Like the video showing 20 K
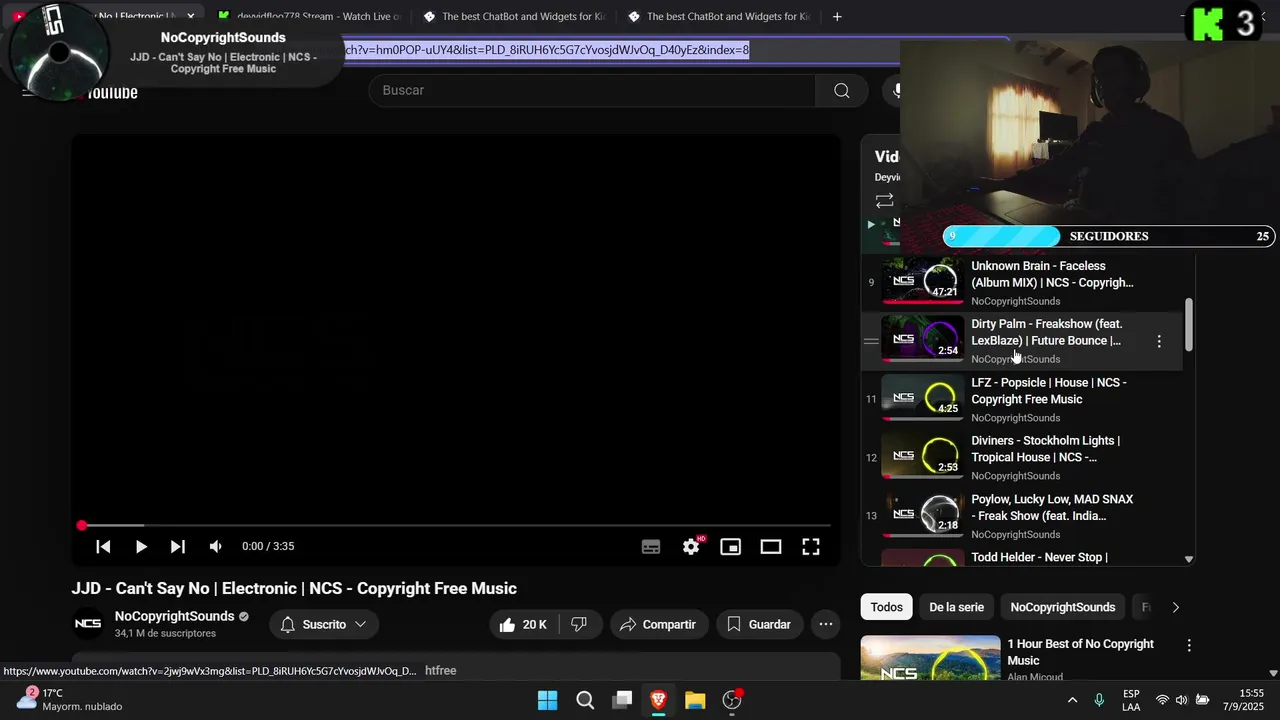The height and width of the screenshot is (720, 1280). pyautogui.click(x=523, y=624)
